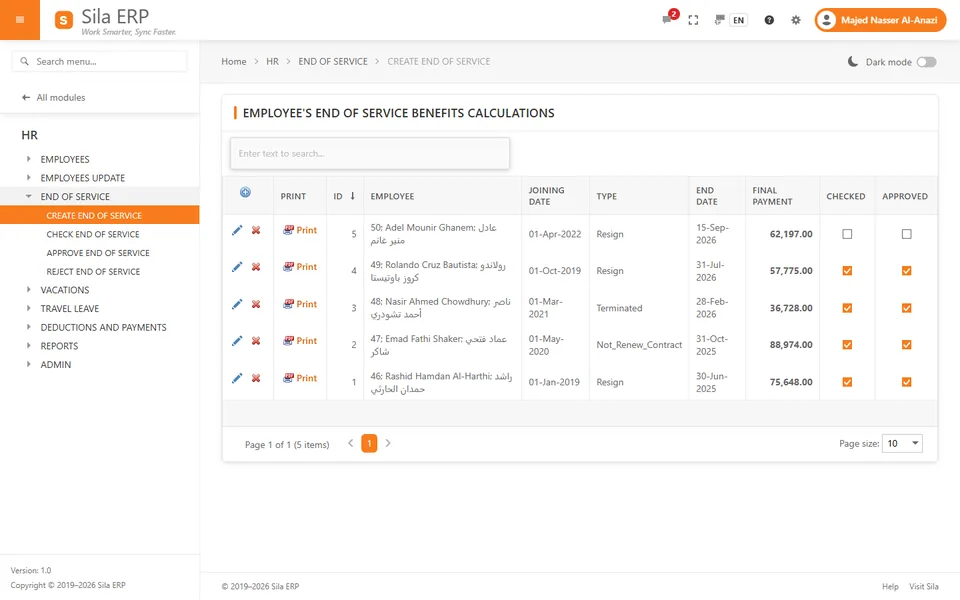Open the chat notifications icon
The height and width of the screenshot is (600, 960).
pos(667,20)
